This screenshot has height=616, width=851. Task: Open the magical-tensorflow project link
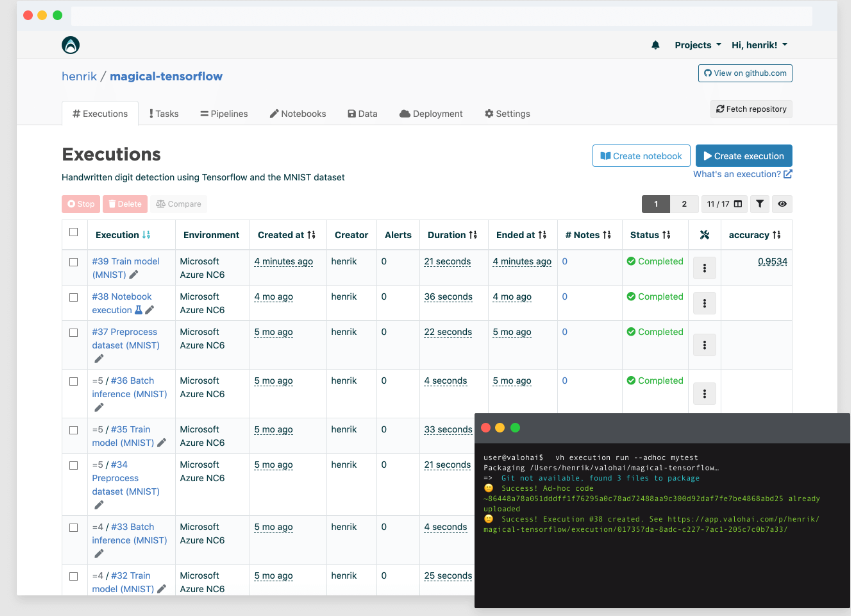tap(166, 77)
